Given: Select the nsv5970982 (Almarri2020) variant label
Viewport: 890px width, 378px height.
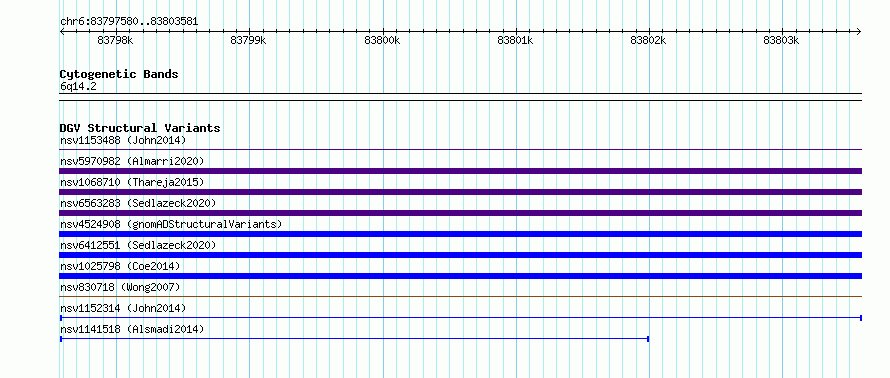Looking at the screenshot, I should coord(132,161).
